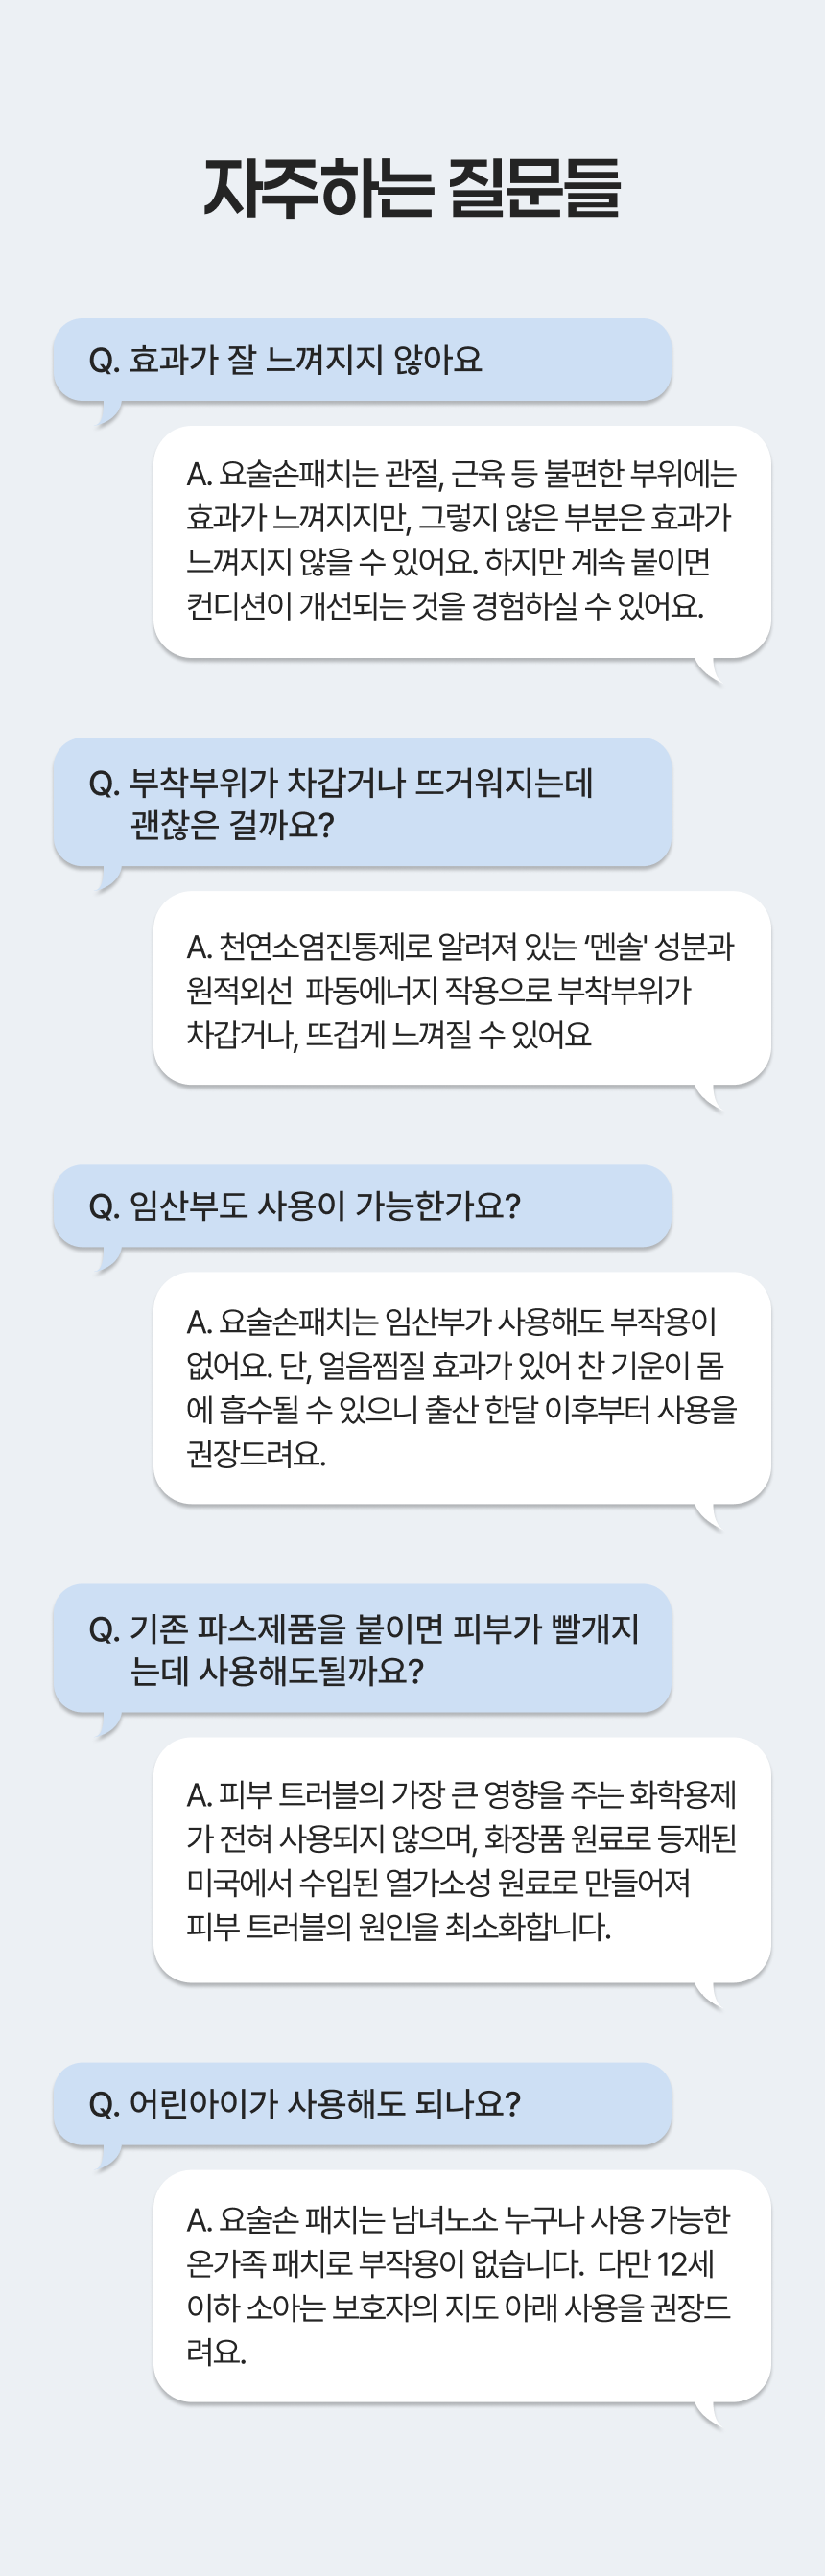Click the "권장드려요." line in pregnancy answer
The image size is (825, 2576).
tap(256, 1453)
